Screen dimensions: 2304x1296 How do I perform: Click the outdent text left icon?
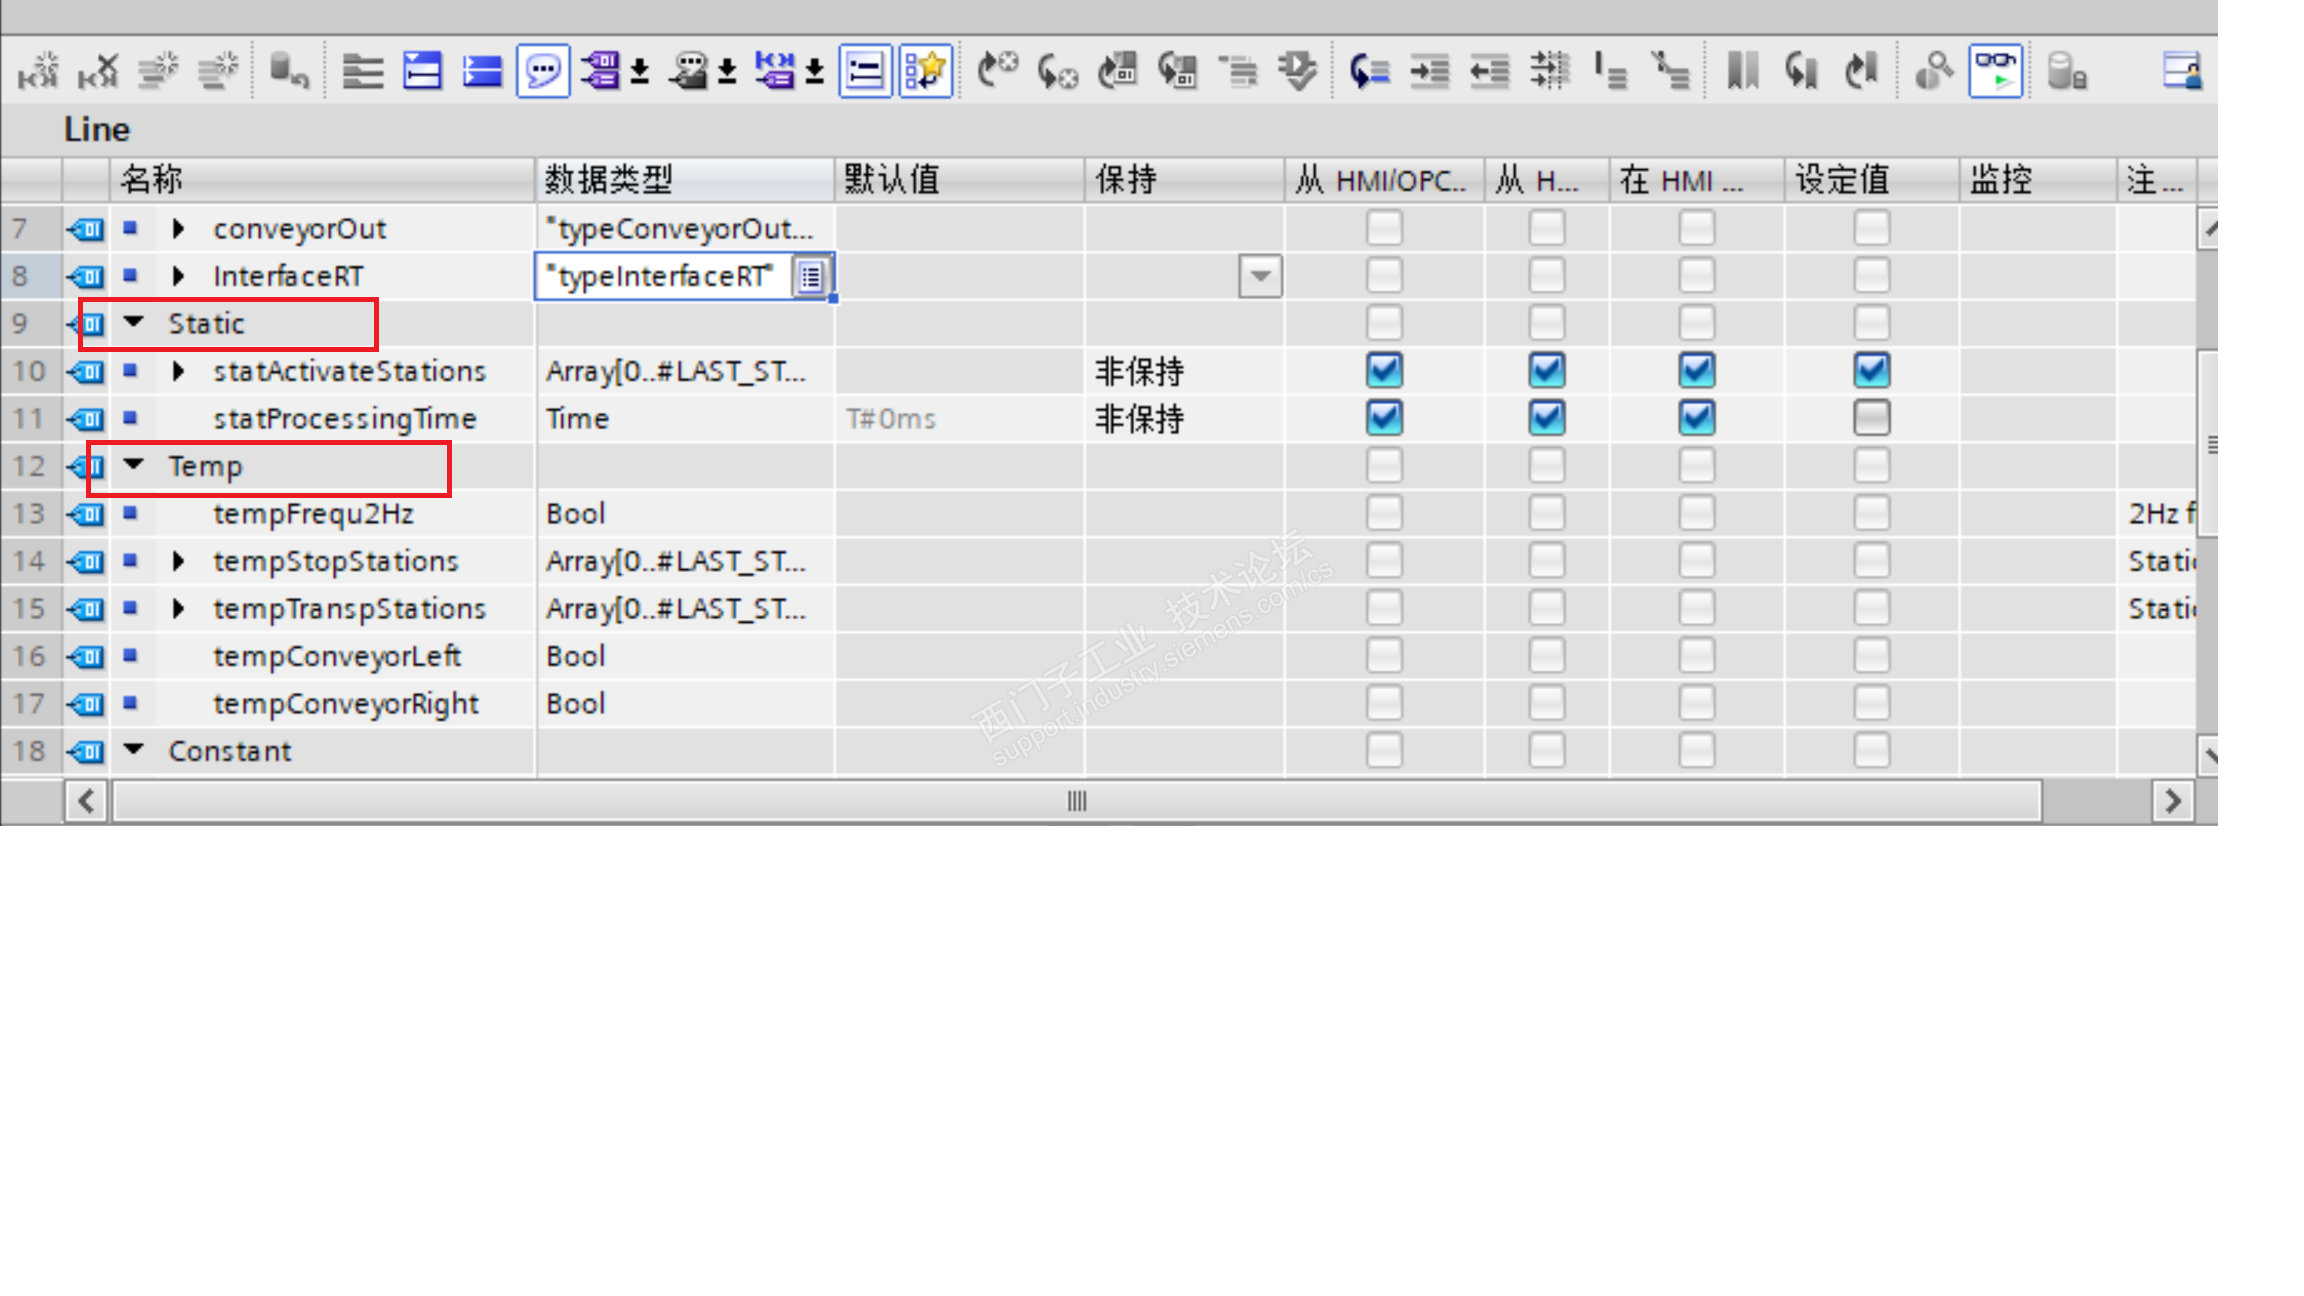point(1489,71)
